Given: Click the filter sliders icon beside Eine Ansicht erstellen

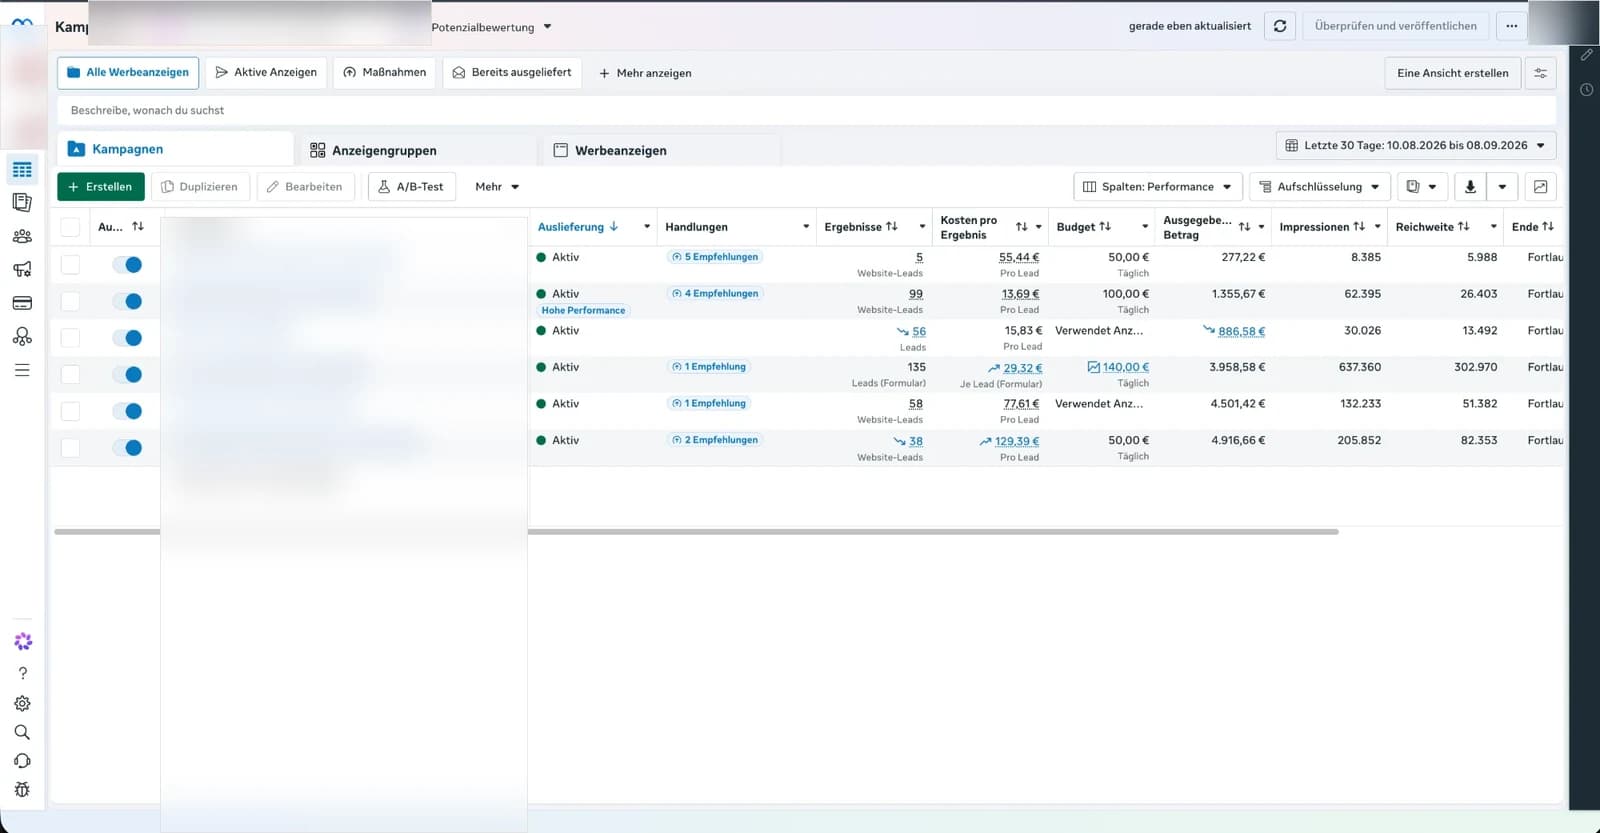Looking at the screenshot, I should 1541,73.
